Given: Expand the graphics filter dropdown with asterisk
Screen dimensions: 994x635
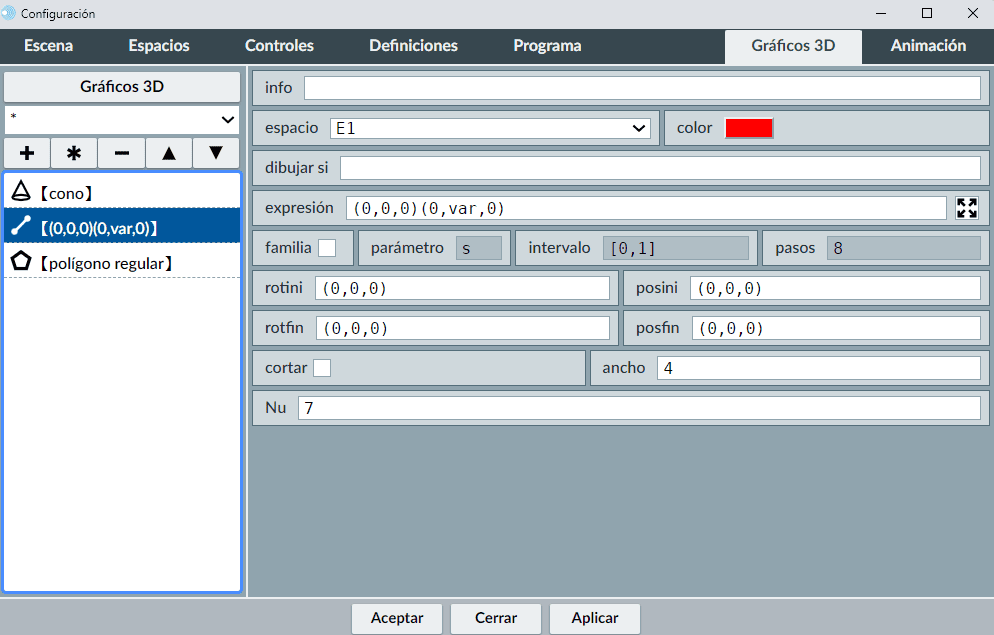Looking at the screenshot, I should point(122,119).
